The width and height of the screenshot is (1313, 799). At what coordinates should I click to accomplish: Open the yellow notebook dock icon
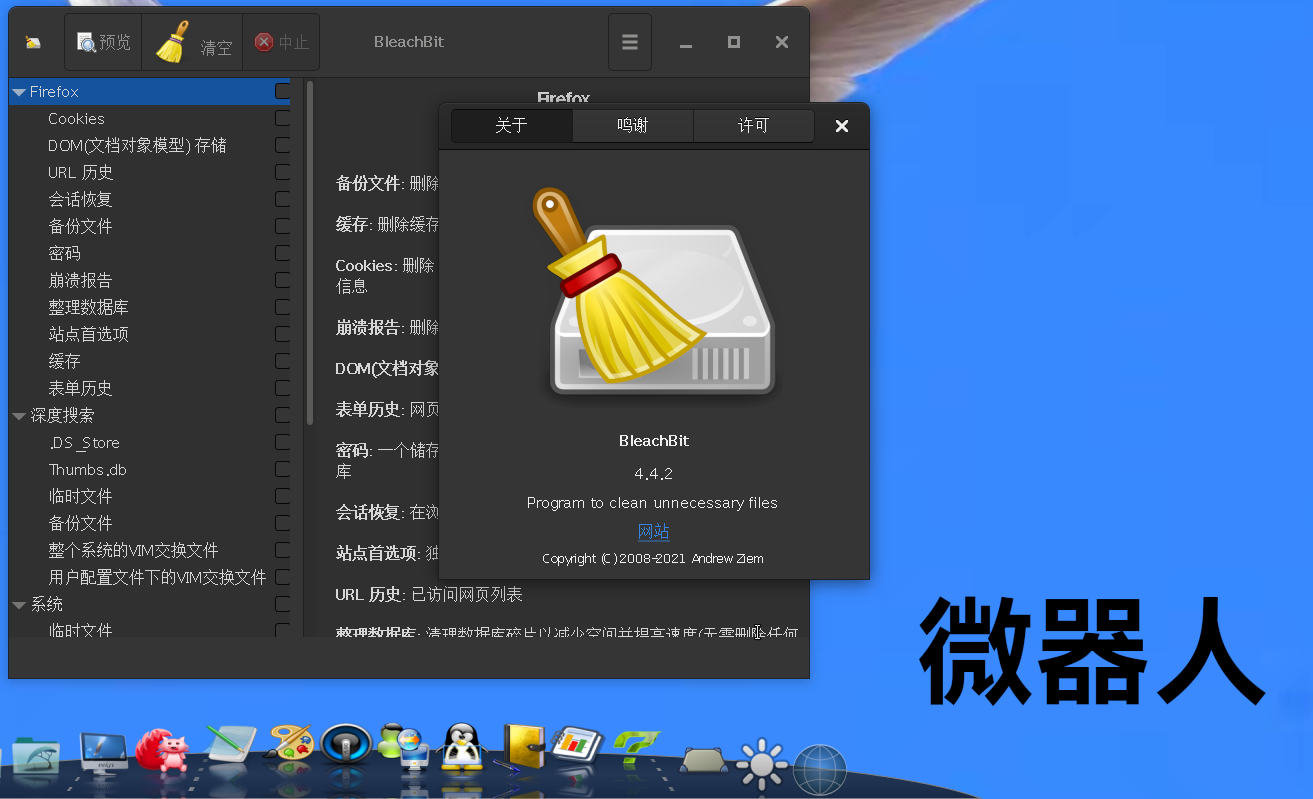pos(521,748)
